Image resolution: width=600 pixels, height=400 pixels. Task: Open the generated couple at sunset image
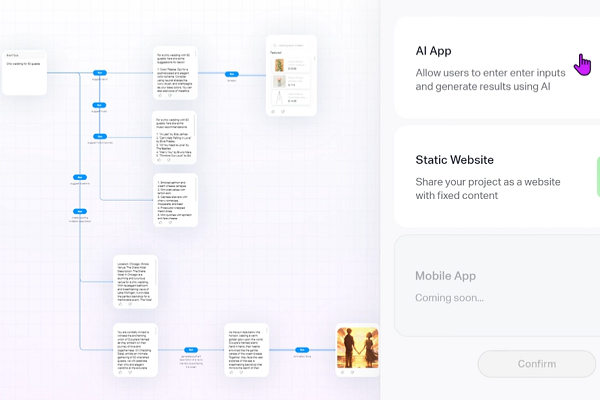pyautogui.click(x=357, y=348)
